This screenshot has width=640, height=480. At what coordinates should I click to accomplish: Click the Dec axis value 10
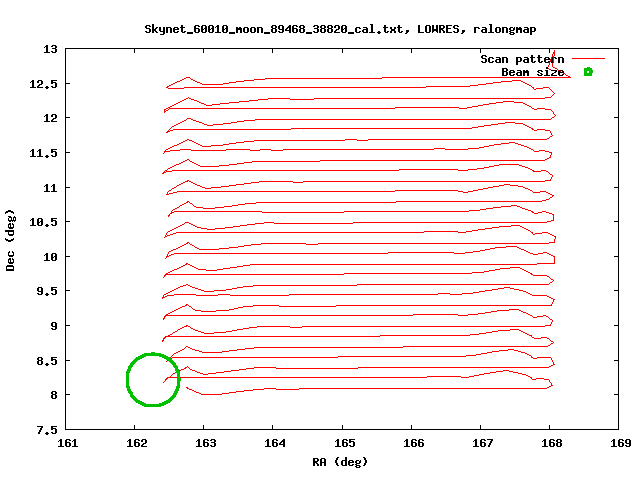pyautogui.click(x=50, y=257)
